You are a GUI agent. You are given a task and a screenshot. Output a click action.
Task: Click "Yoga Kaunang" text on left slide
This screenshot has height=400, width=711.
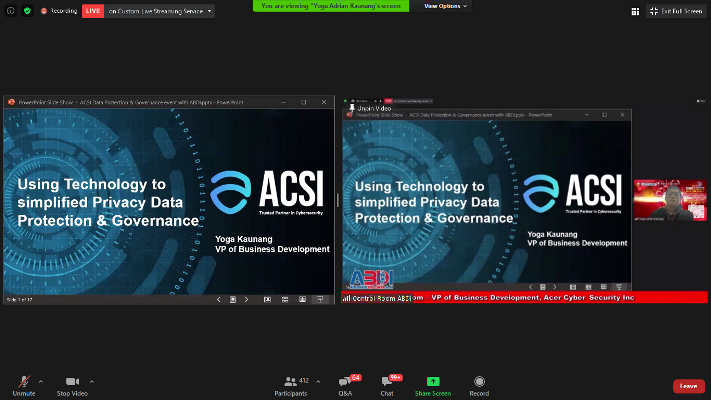[244, 239]
